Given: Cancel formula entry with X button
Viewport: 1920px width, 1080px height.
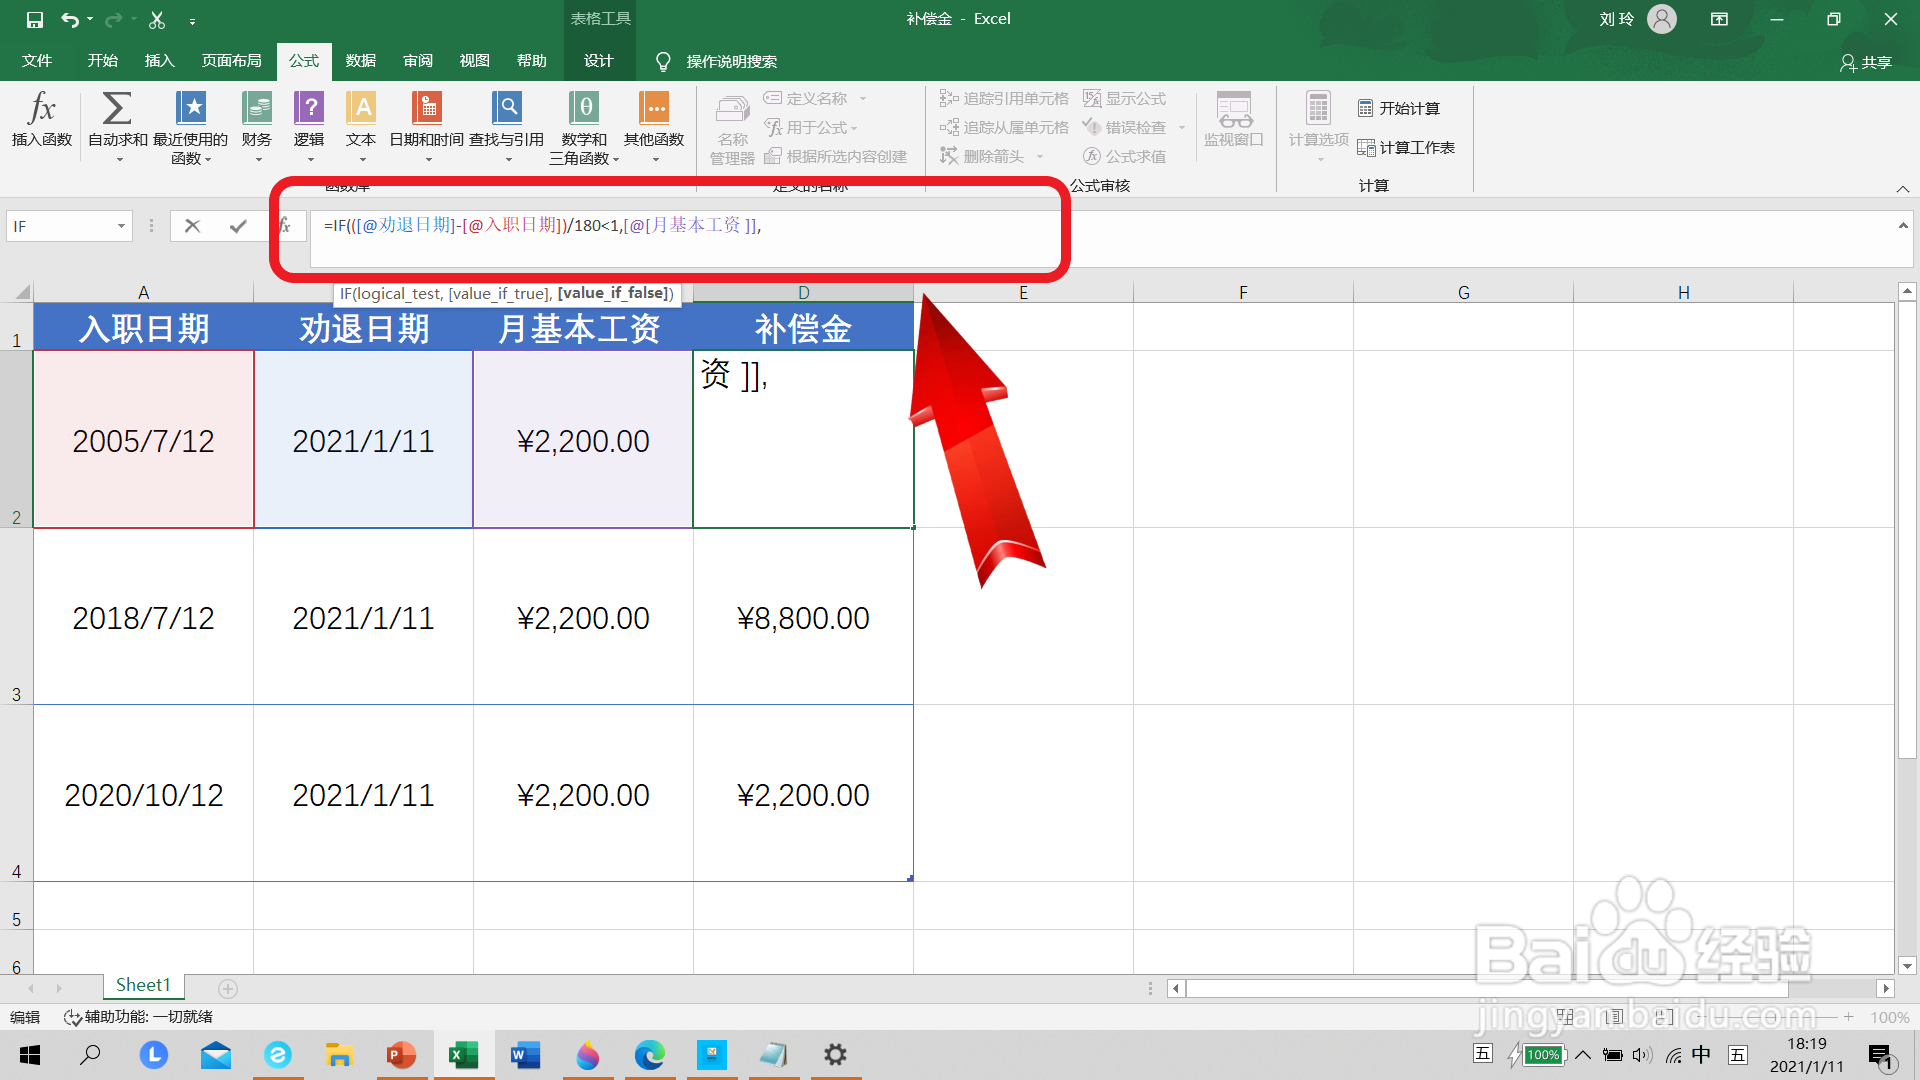Looking at the screenshot, I should 193,226.
